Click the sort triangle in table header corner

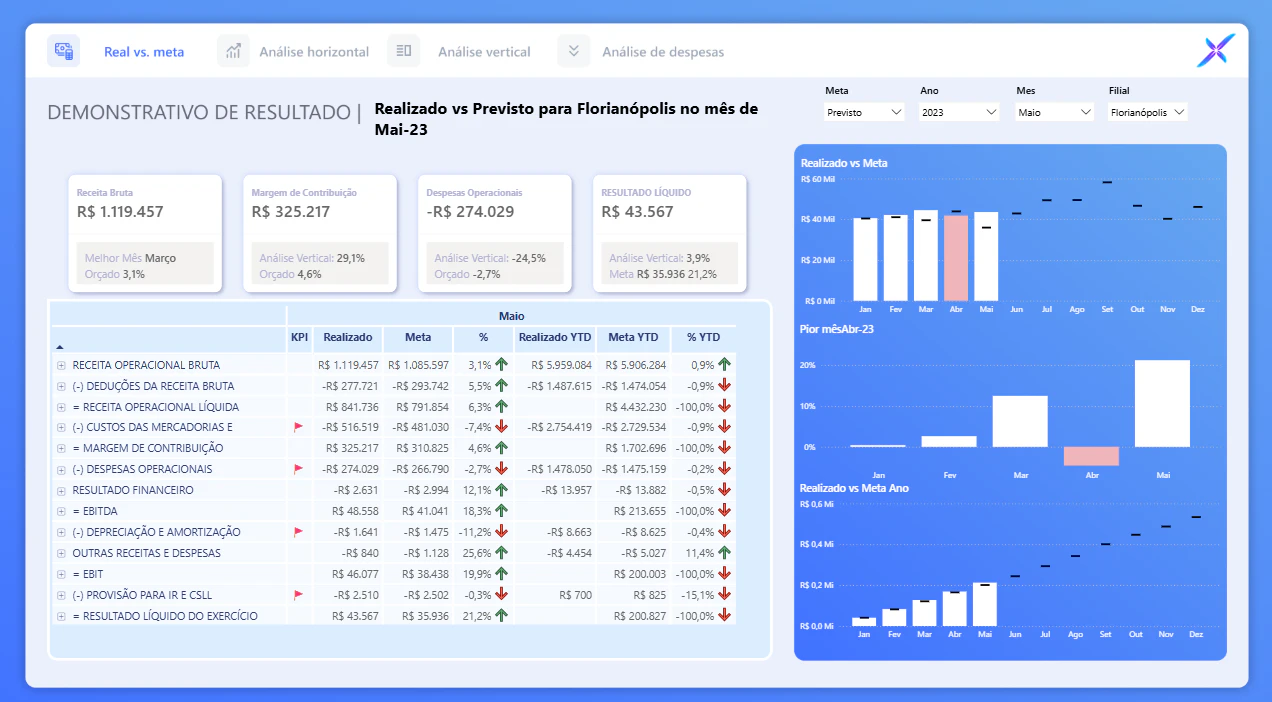click(x=58, y=346)
